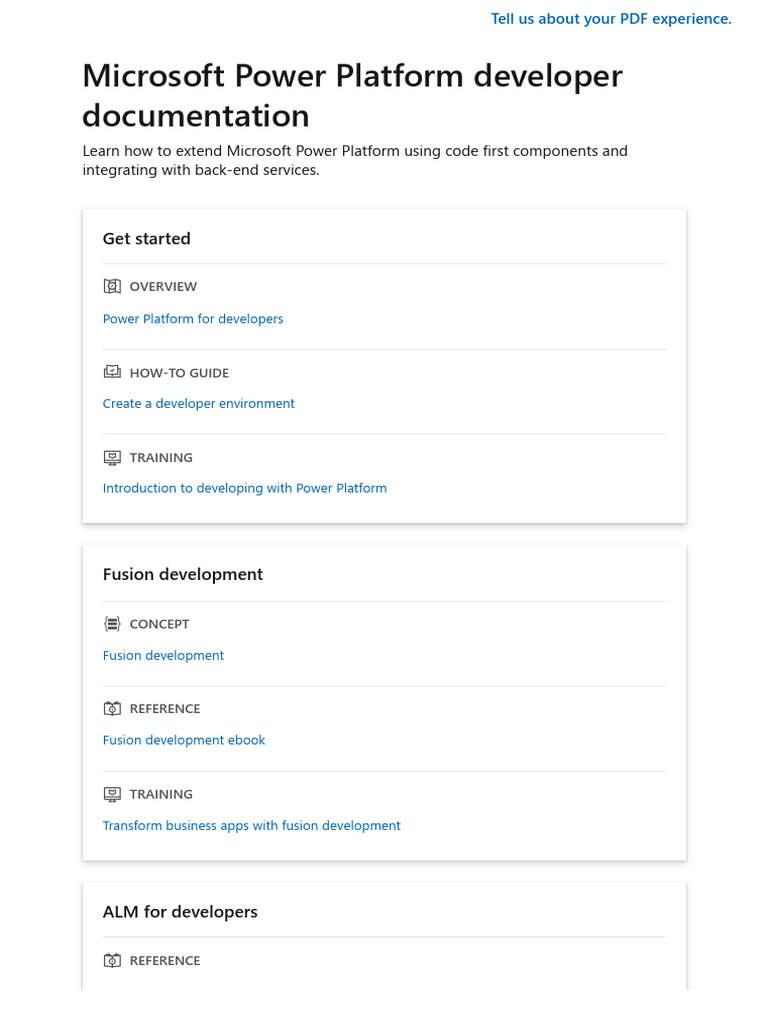Viewport: 768px width, 1024px height.
Task: Click the Reference icon in Fusion development card
Action: pos(112,708)
